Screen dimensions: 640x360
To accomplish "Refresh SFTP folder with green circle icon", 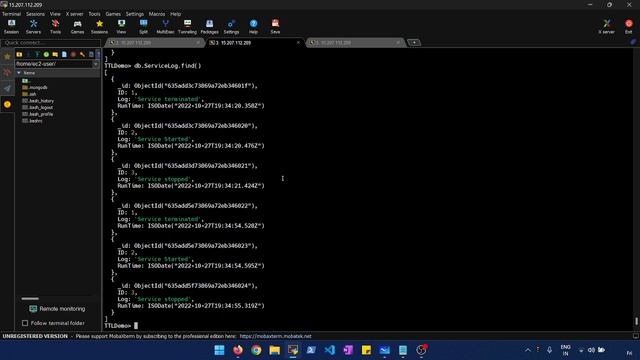I will 46,54.
